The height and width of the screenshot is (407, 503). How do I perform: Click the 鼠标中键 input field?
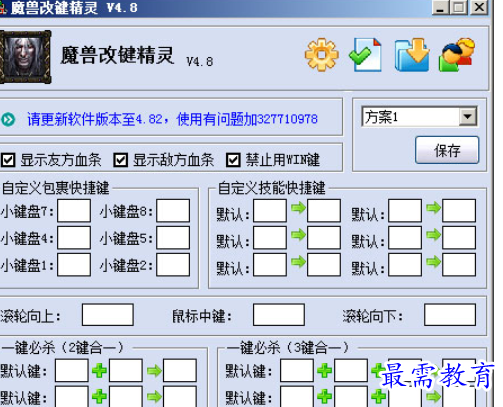(279, 314)
